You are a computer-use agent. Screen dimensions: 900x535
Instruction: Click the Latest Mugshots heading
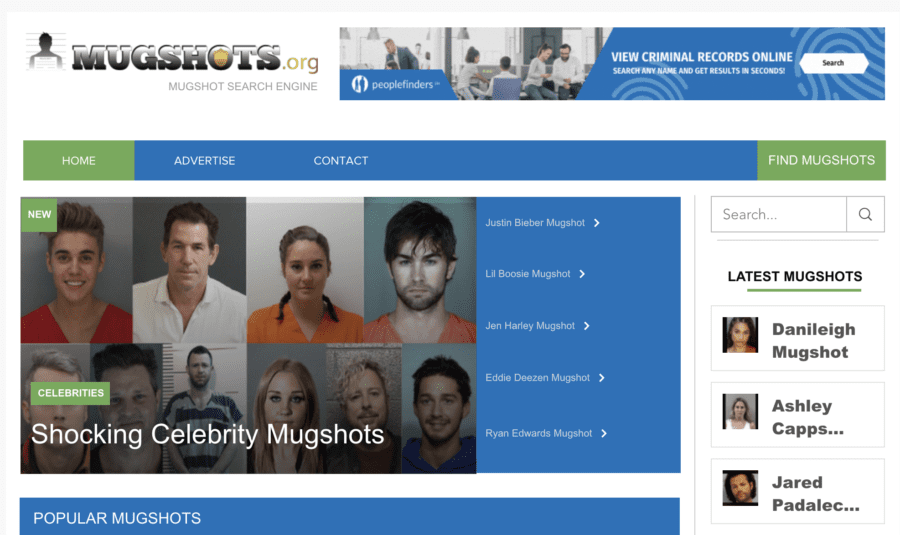pyautogui.click(x=795, y=277)
